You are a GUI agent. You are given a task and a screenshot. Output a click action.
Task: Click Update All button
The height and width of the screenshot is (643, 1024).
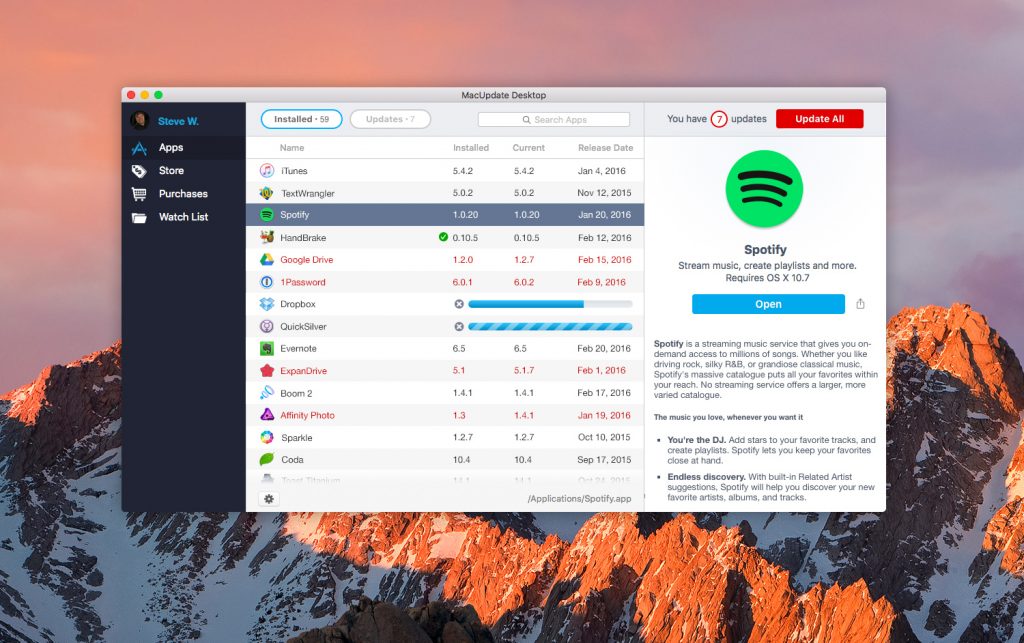point(820,119)
